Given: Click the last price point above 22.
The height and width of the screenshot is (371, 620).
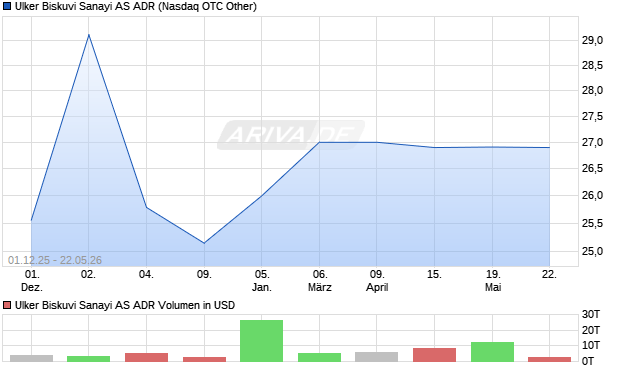Looking at the screenshot, I should (x=549, y=148).
